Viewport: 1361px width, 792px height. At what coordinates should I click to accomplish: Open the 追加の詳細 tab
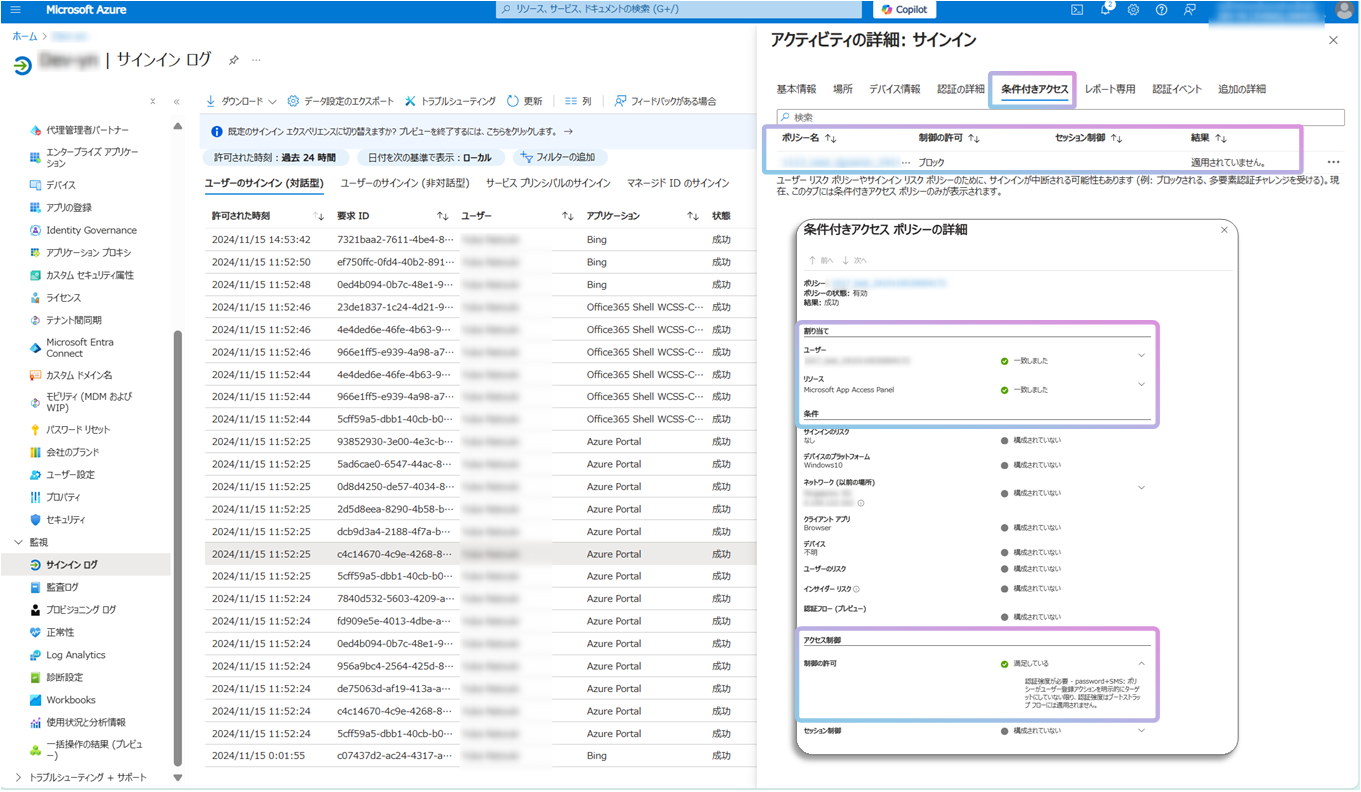click(x=1242, y=89)
